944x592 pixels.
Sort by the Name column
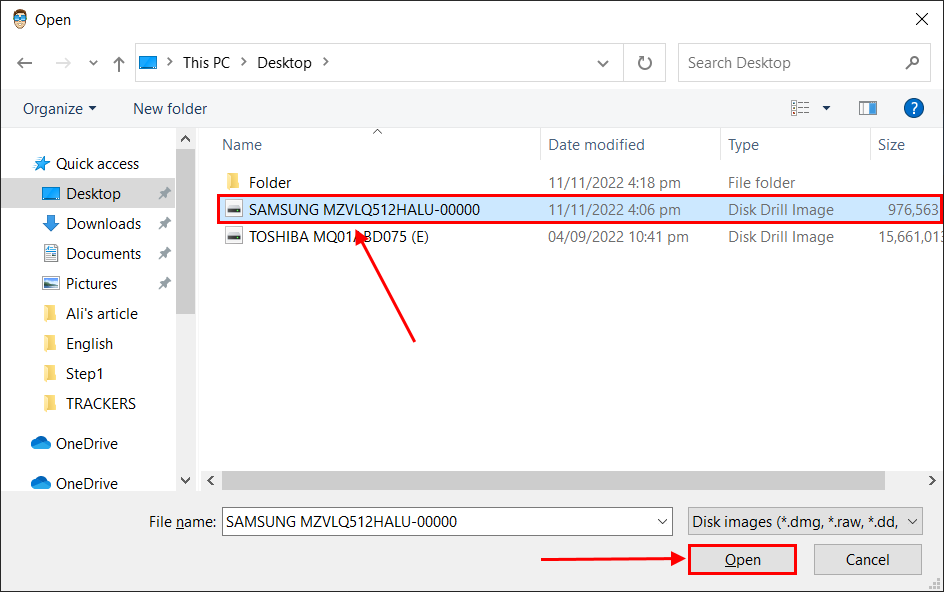pos(242,145)
